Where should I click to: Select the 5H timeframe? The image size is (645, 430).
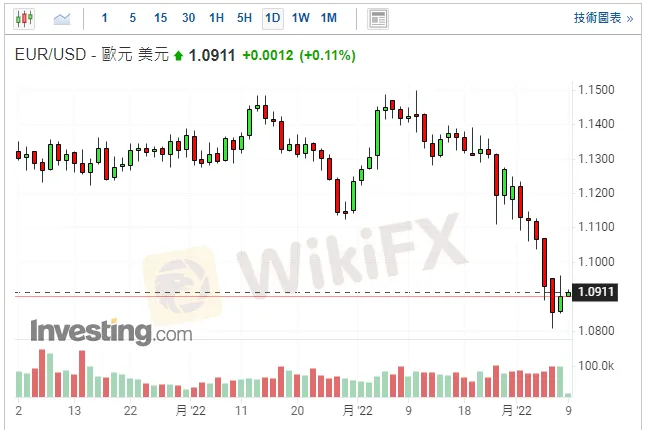(x=244, y=18)
